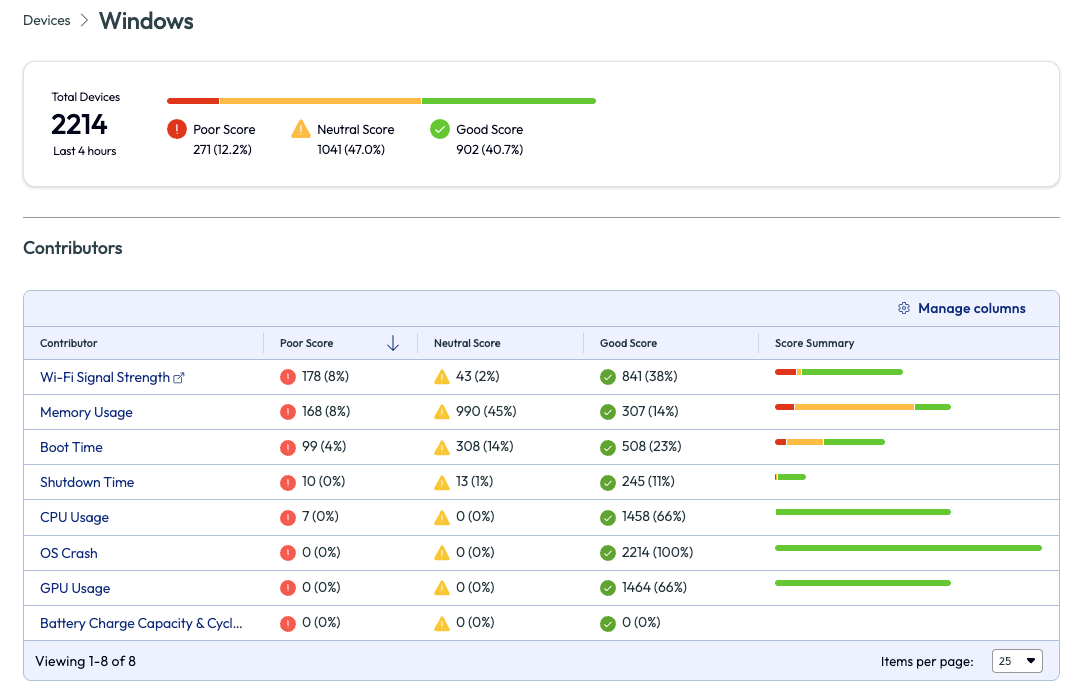Image resolution: width=1079 pixels, height=700 pixels.
Task: Click the external link icon beside Wi-Fi Signal Strength
Action: pos(179,378)
